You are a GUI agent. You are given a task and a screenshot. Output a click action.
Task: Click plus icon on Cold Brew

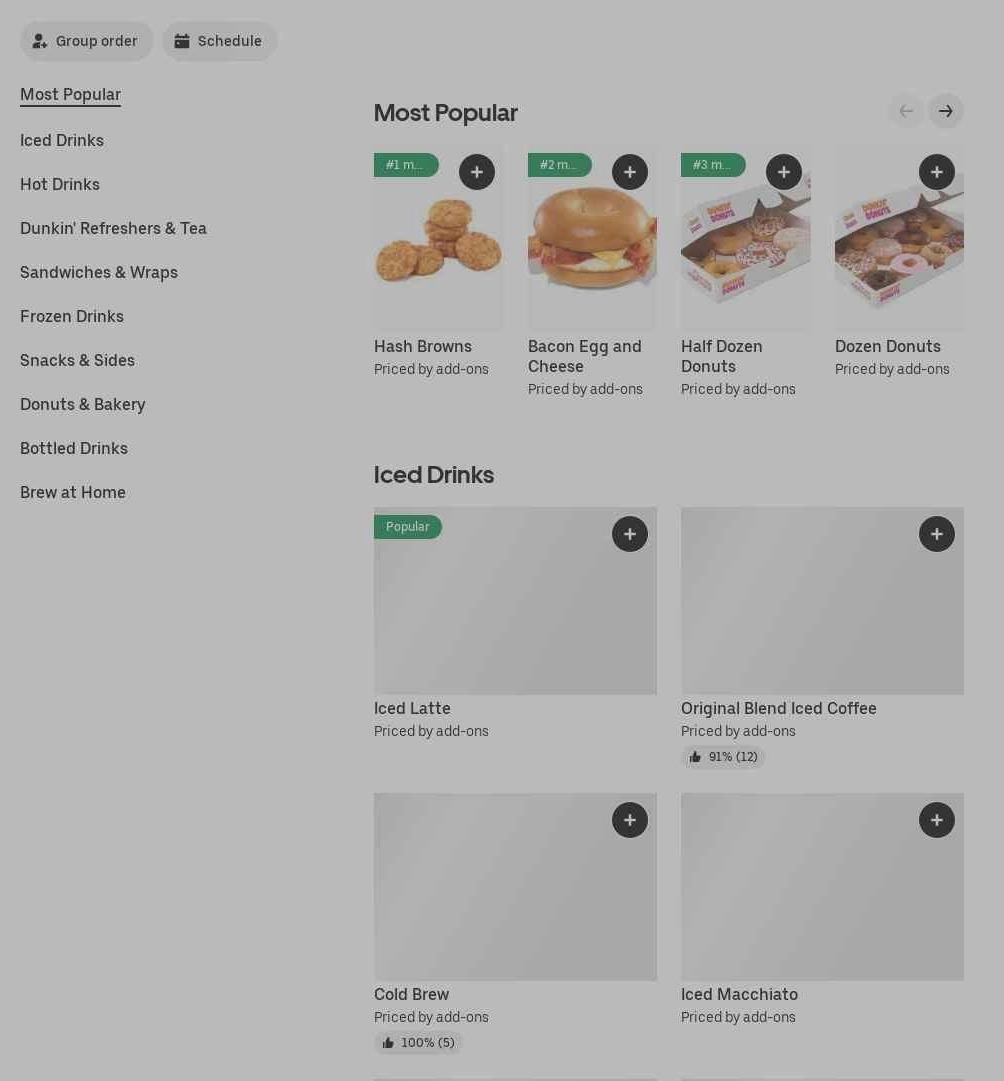pos(630,820)
